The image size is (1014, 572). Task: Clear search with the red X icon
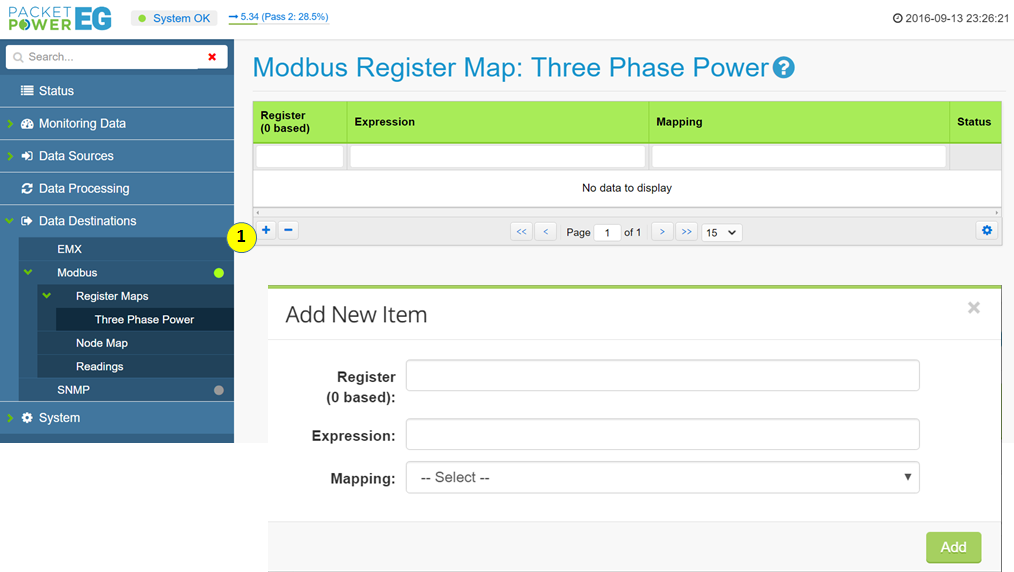212,57
